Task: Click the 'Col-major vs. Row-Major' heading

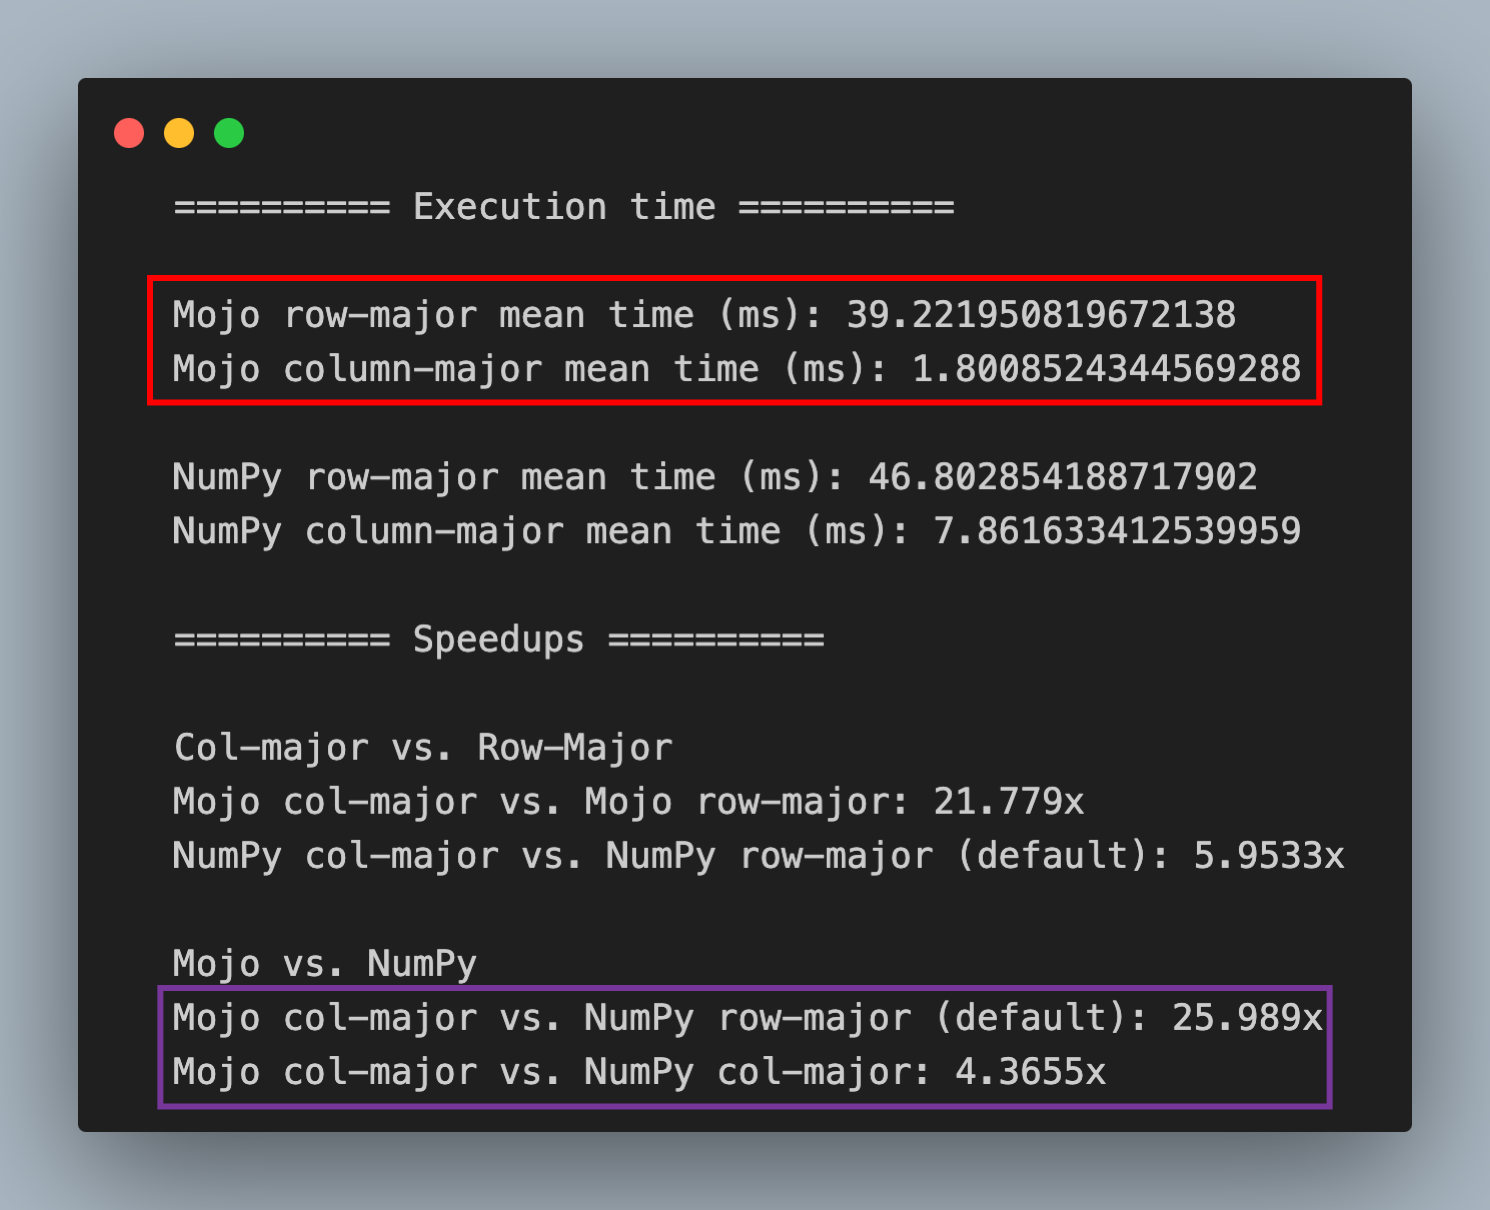Action: pos(423,747)
